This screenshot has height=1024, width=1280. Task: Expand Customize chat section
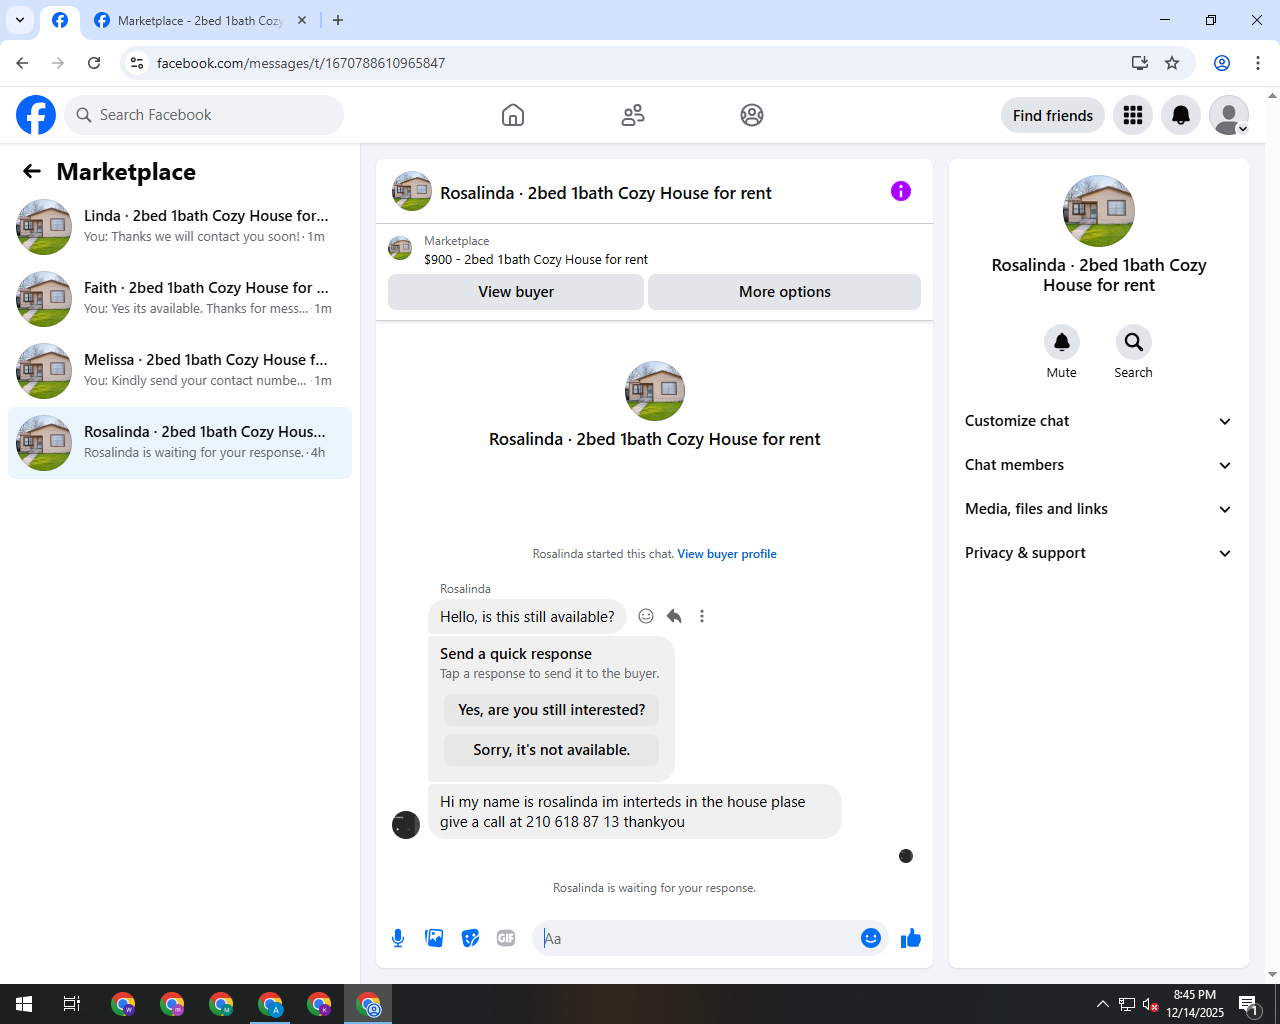[1098, 421]
